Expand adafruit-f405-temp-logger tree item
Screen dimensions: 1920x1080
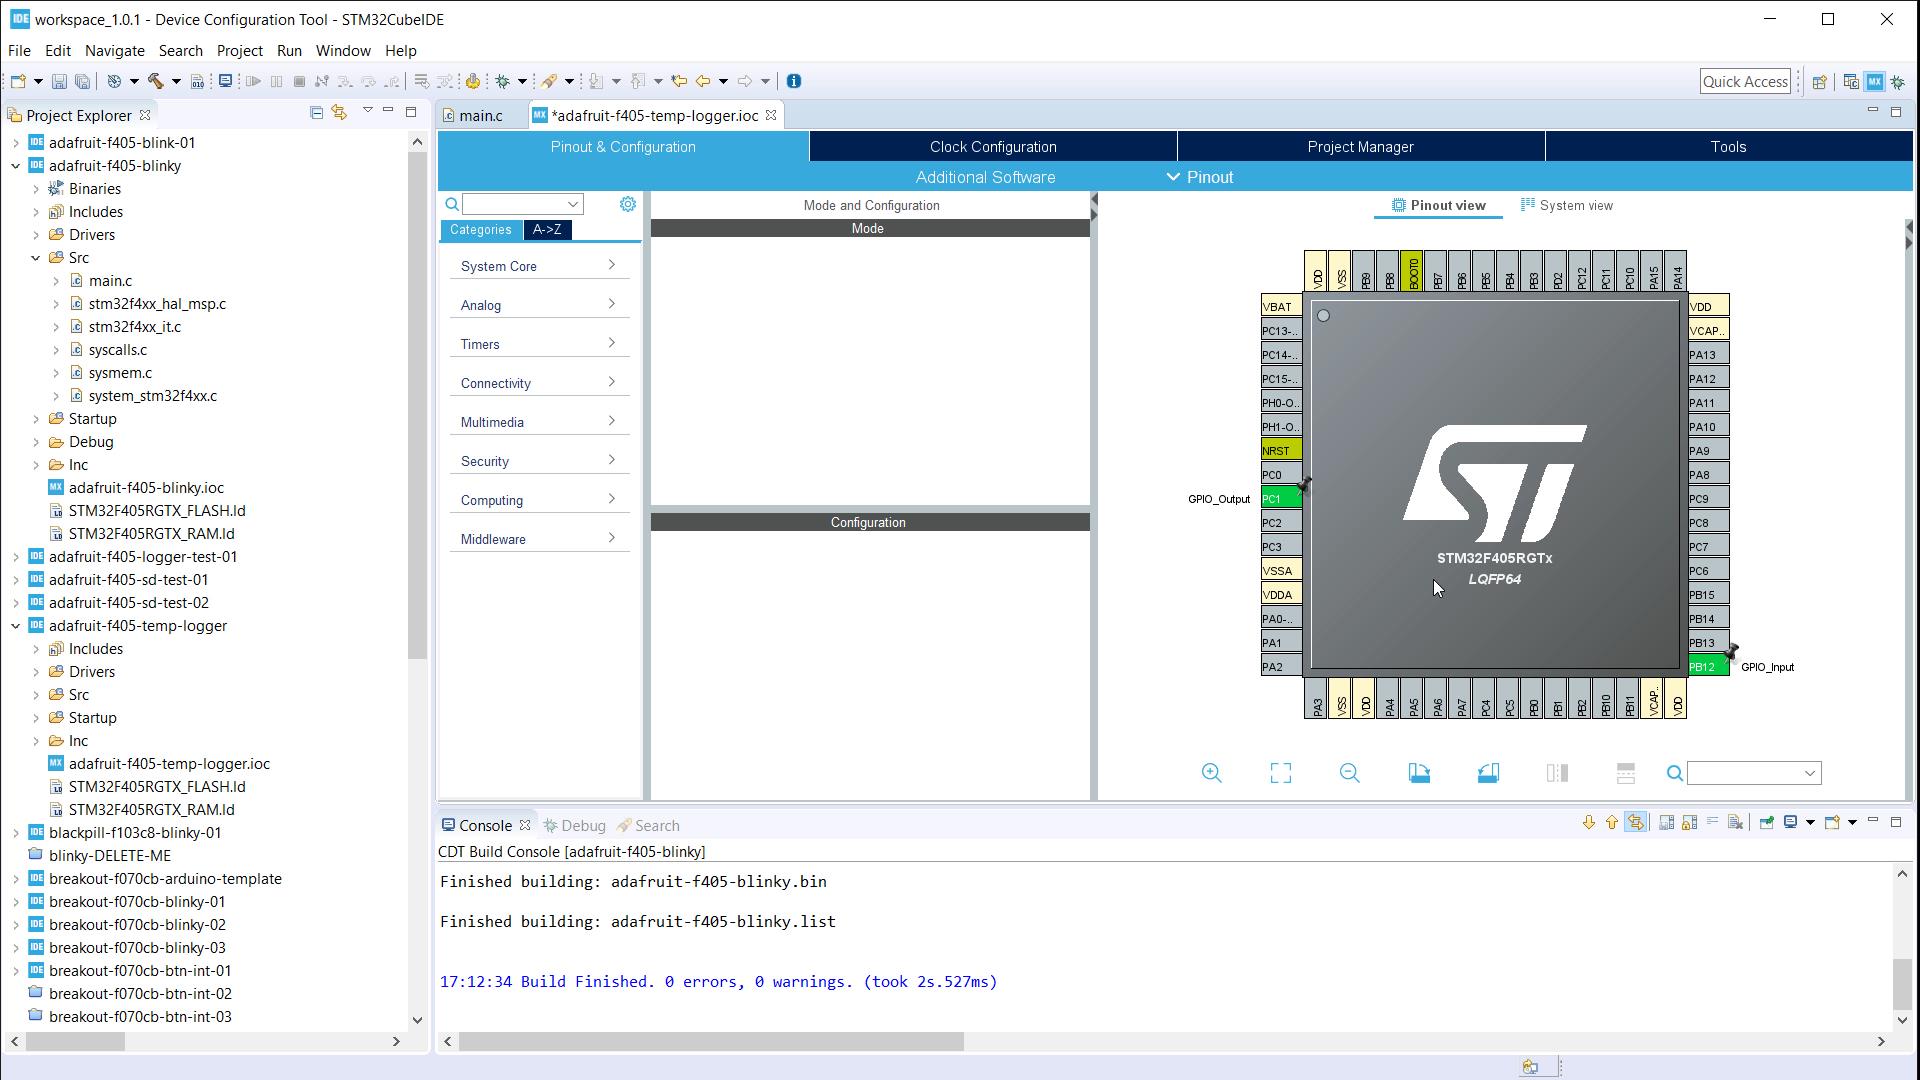pyautogui.click(x=13, y=625)
